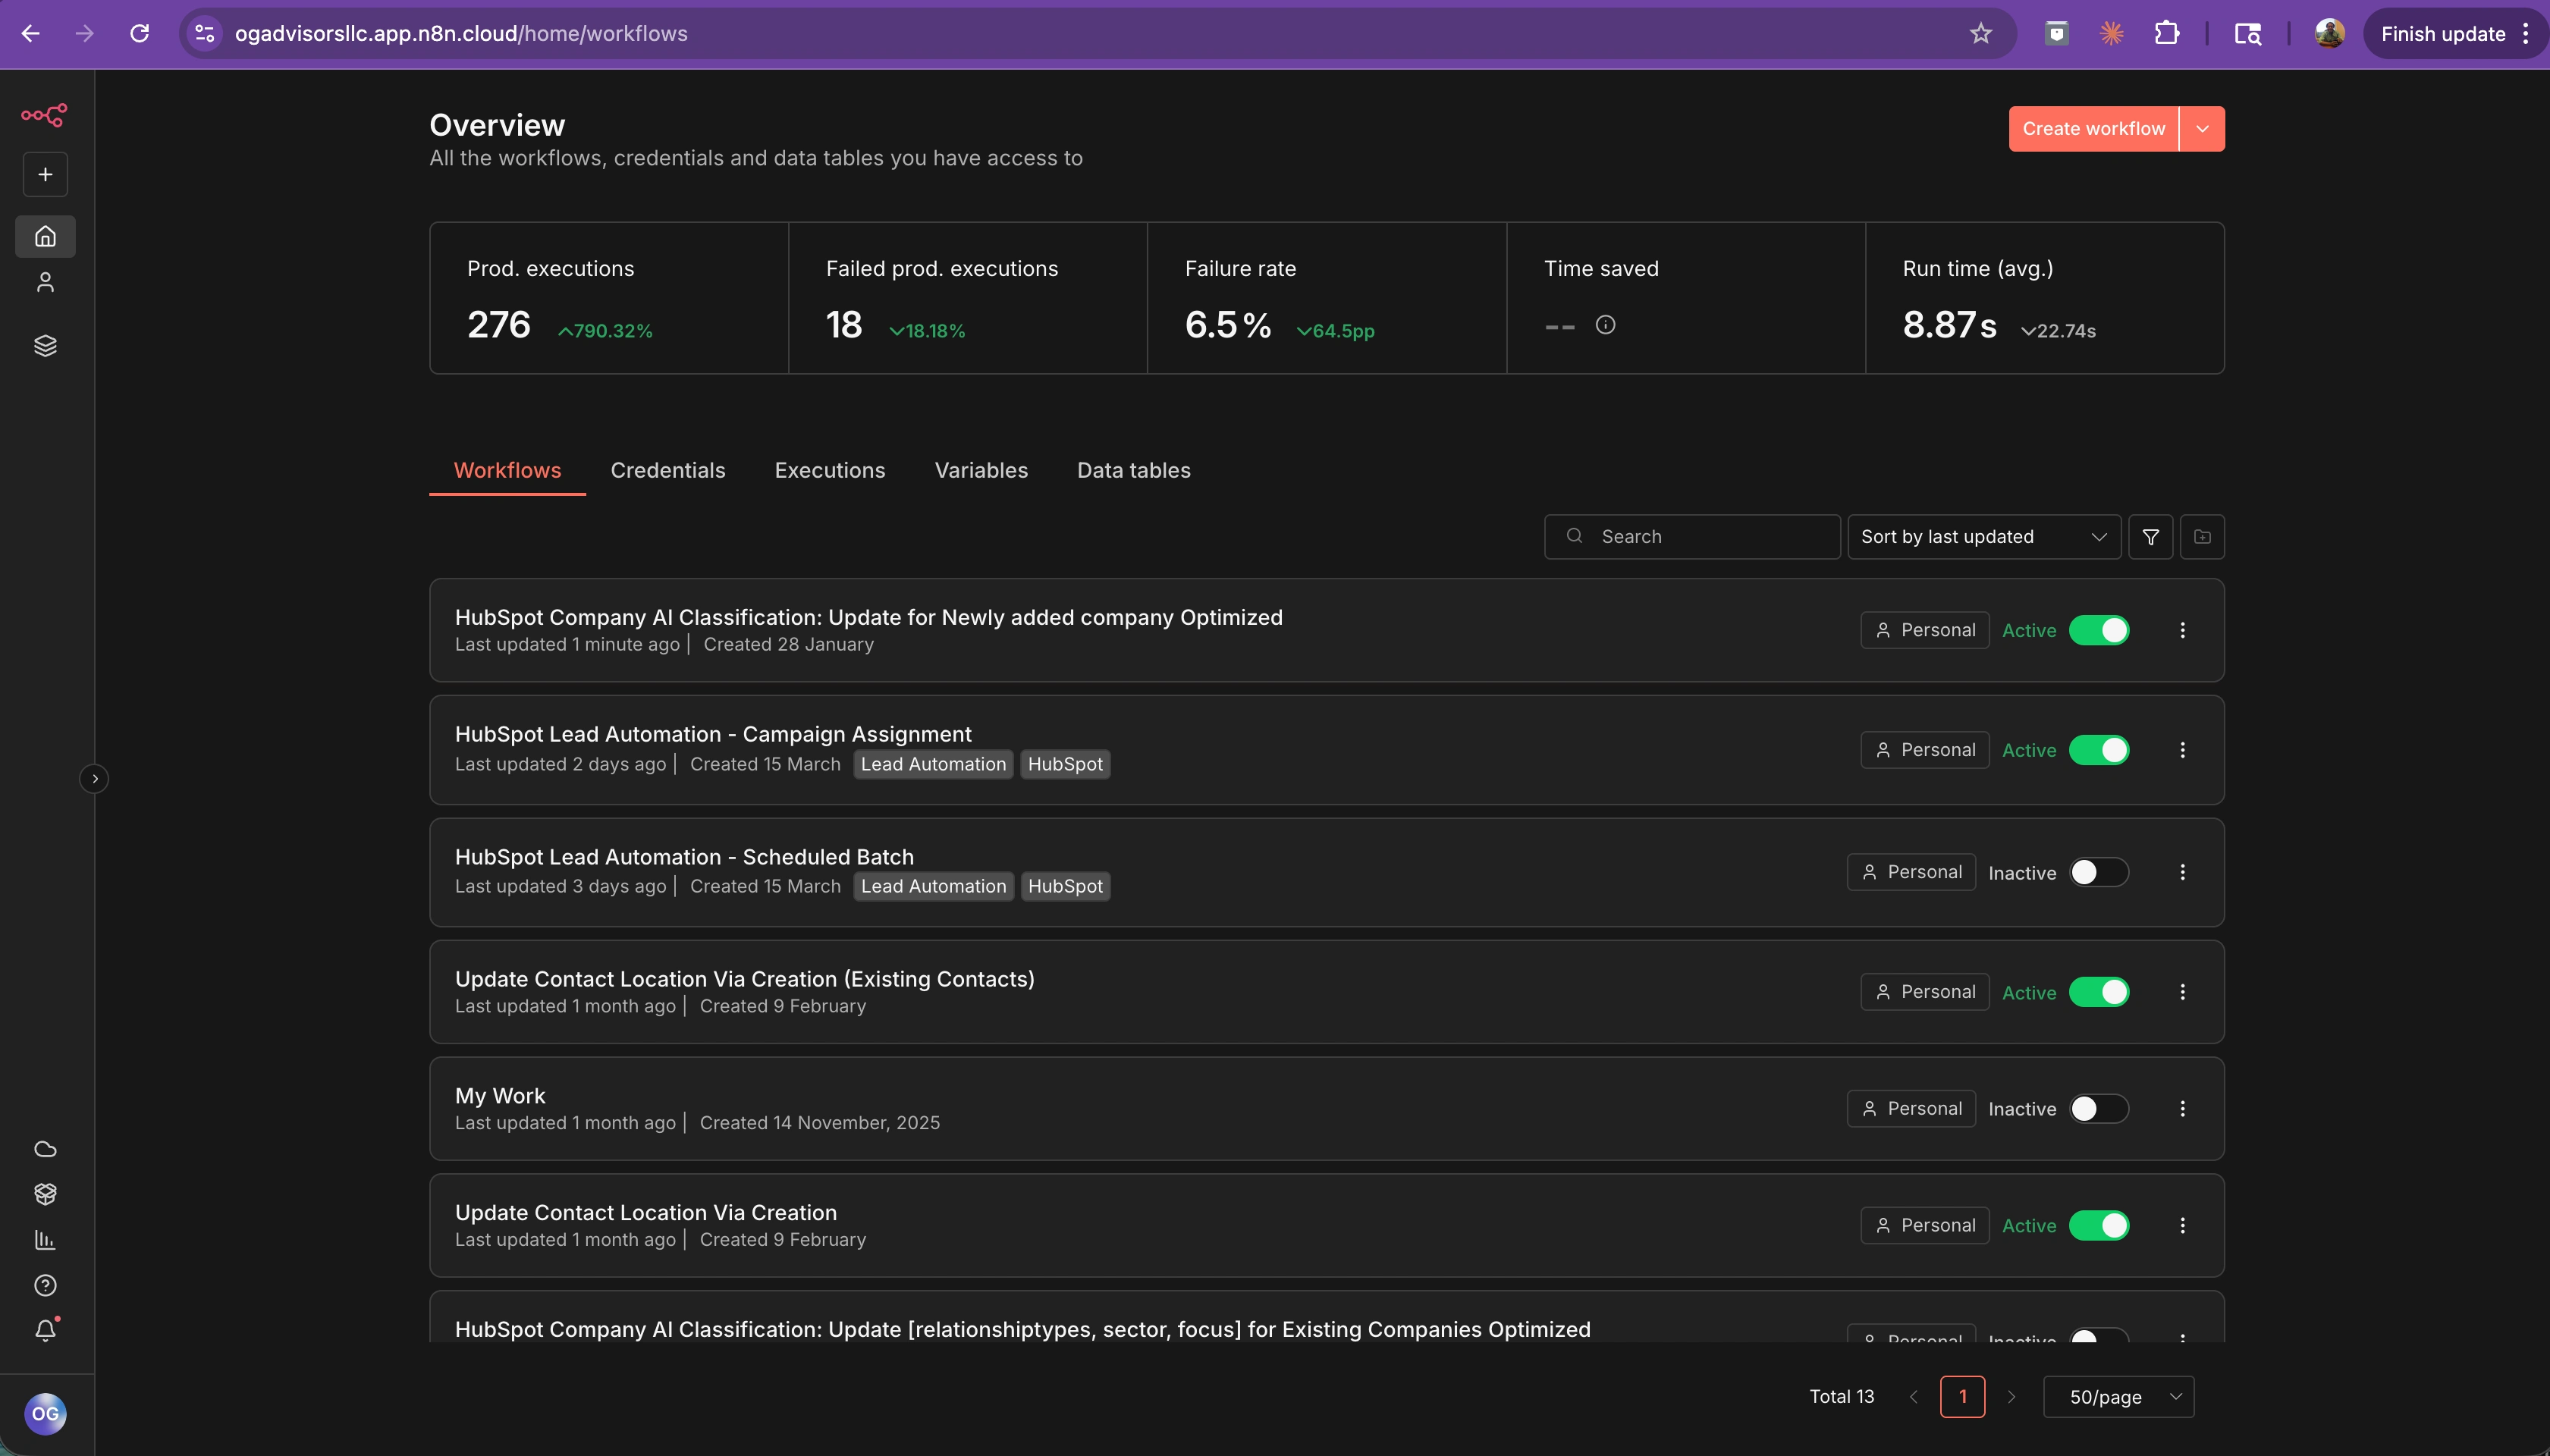Switch to the Executions tab

click(829, 470)
